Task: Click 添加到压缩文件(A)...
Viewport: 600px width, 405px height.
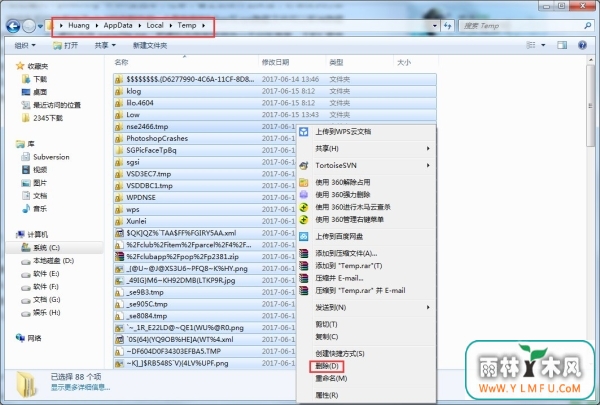Action: (x=367, y=253)
